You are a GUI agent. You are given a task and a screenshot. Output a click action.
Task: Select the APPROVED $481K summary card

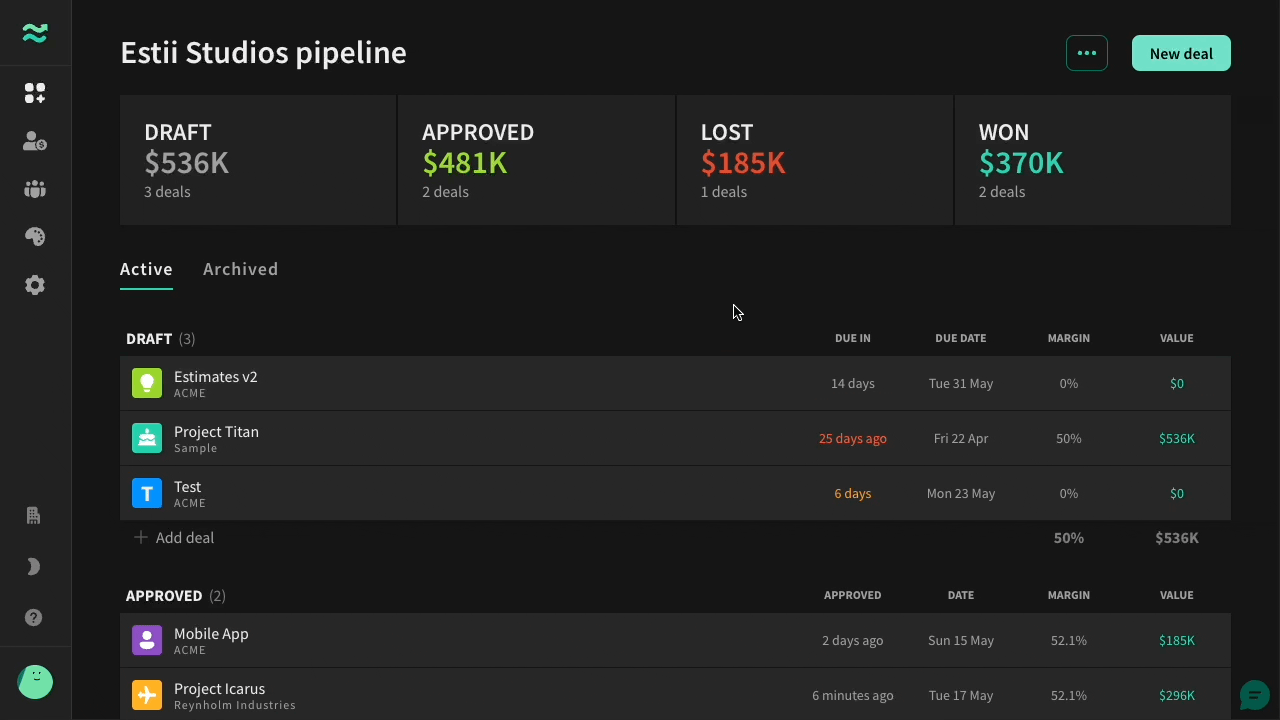[537, 160]
